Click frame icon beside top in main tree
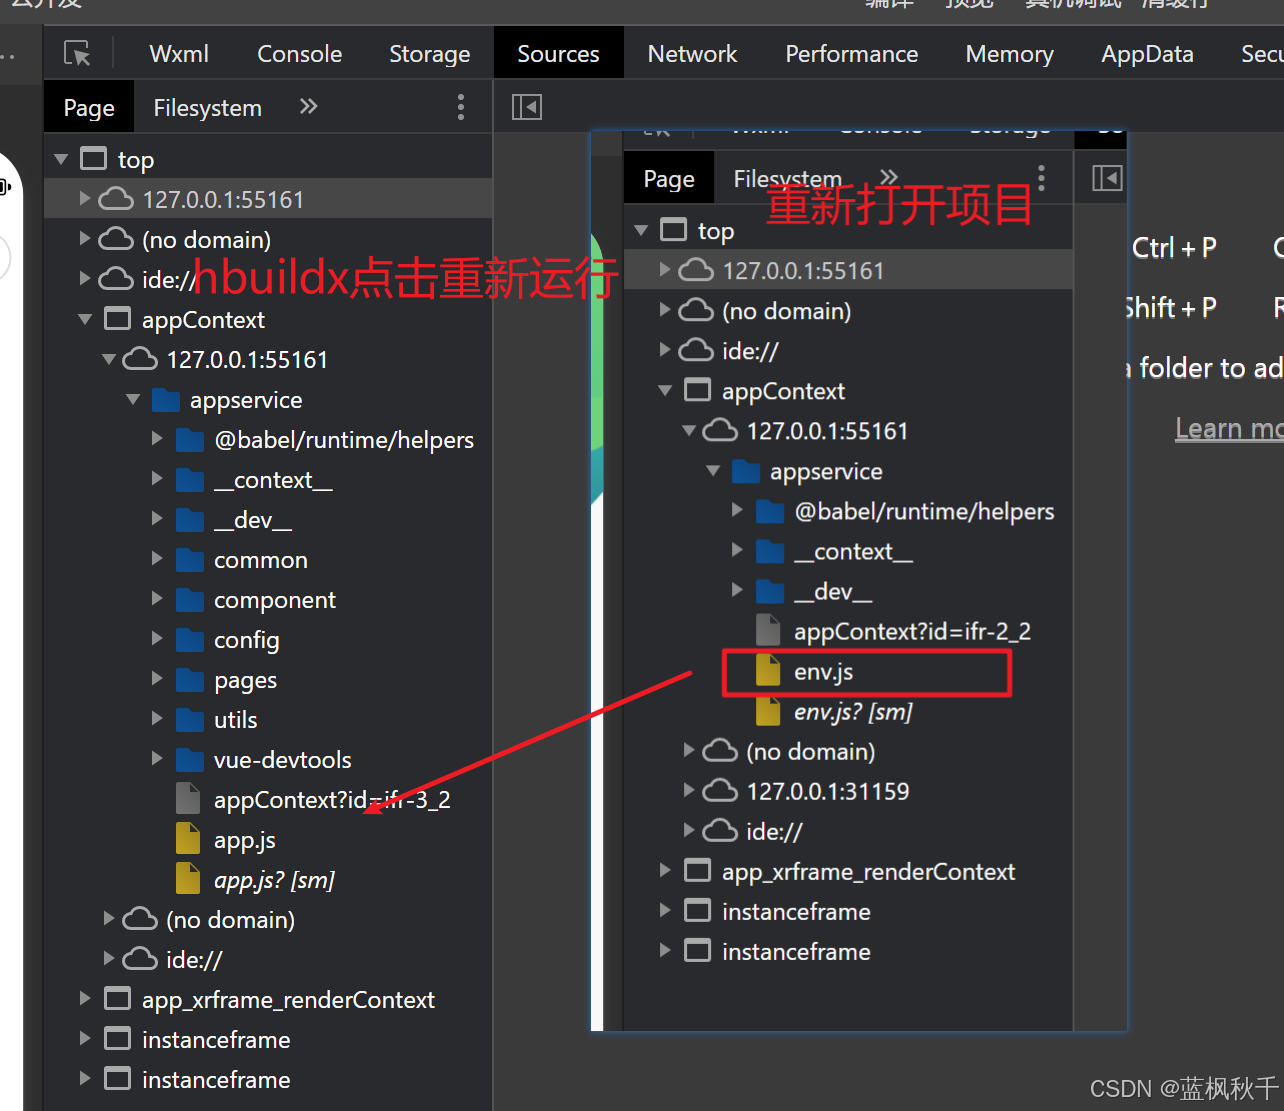 pyautogui.click(x=93, y=159)
